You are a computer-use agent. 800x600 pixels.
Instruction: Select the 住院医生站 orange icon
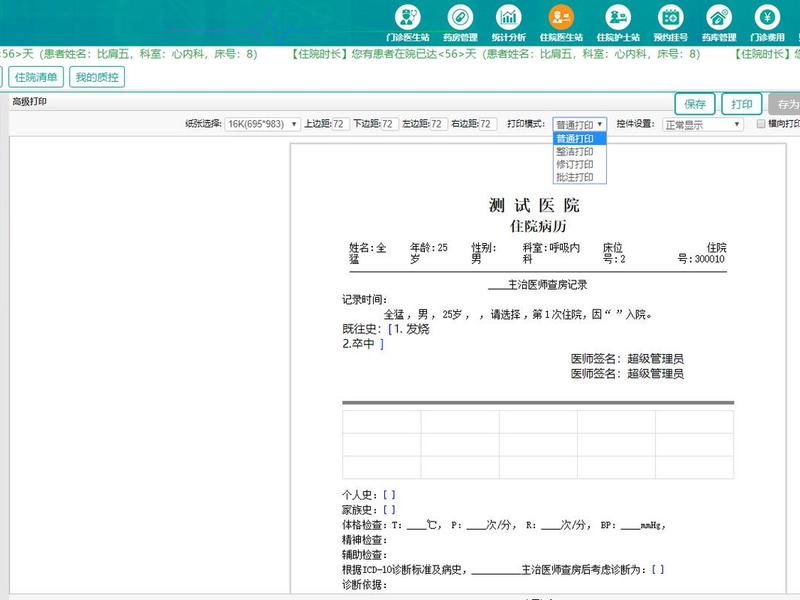pyautogui.click(x=561, y=23)
